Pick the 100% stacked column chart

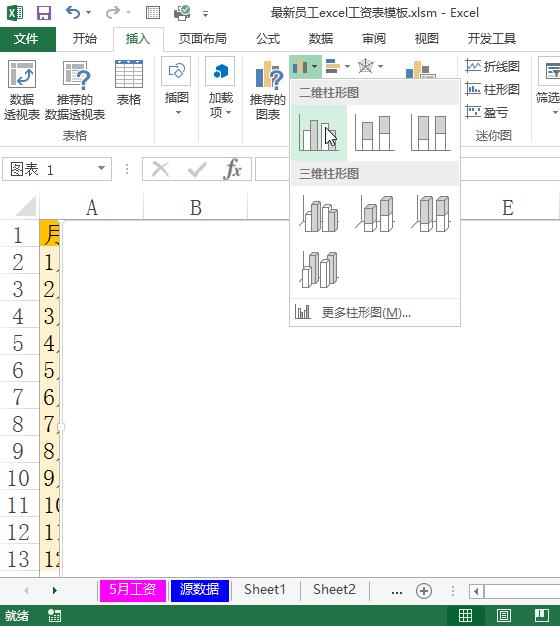[x=431, y=133]
